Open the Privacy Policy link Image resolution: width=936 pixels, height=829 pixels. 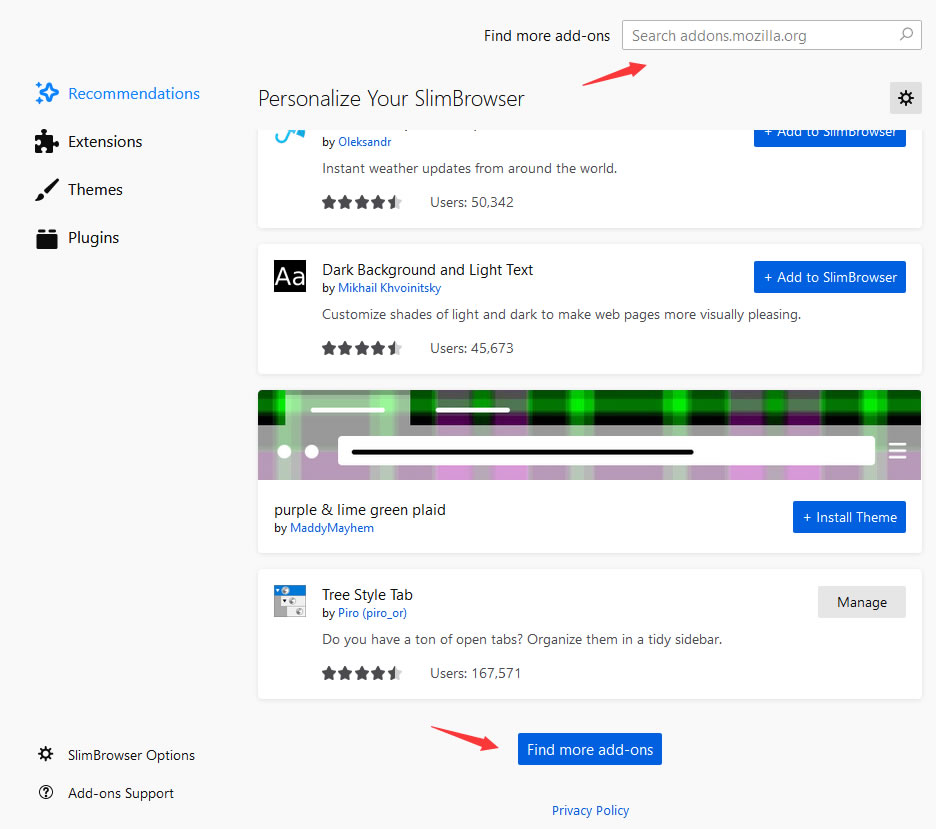tap(590, 810)
